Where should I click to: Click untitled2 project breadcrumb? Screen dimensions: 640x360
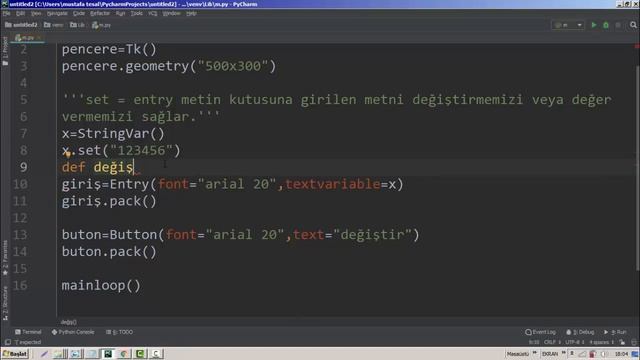click(21, 25)
